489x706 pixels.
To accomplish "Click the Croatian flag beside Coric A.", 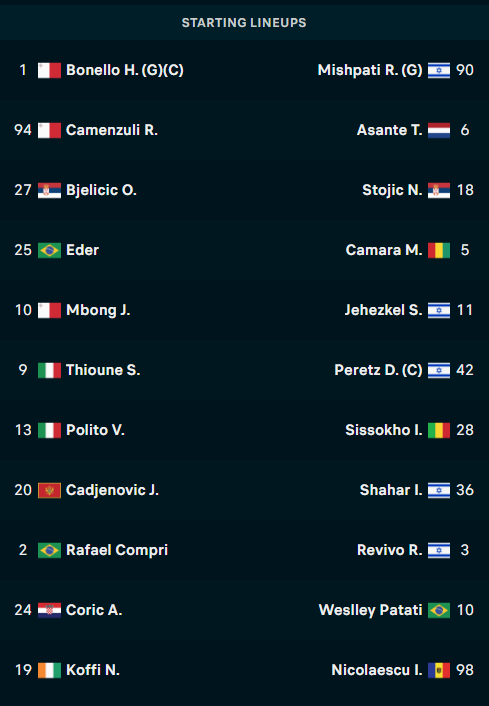I will 50,610.
